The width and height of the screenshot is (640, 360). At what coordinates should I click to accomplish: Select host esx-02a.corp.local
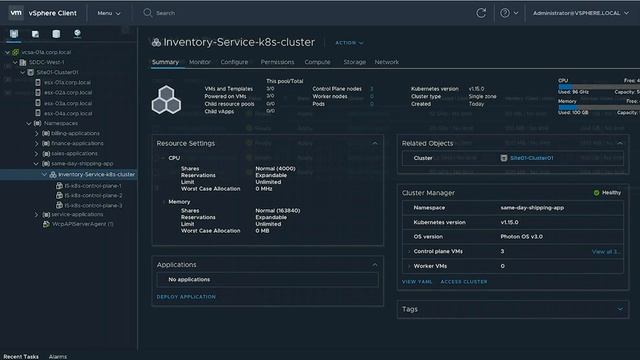68,93
